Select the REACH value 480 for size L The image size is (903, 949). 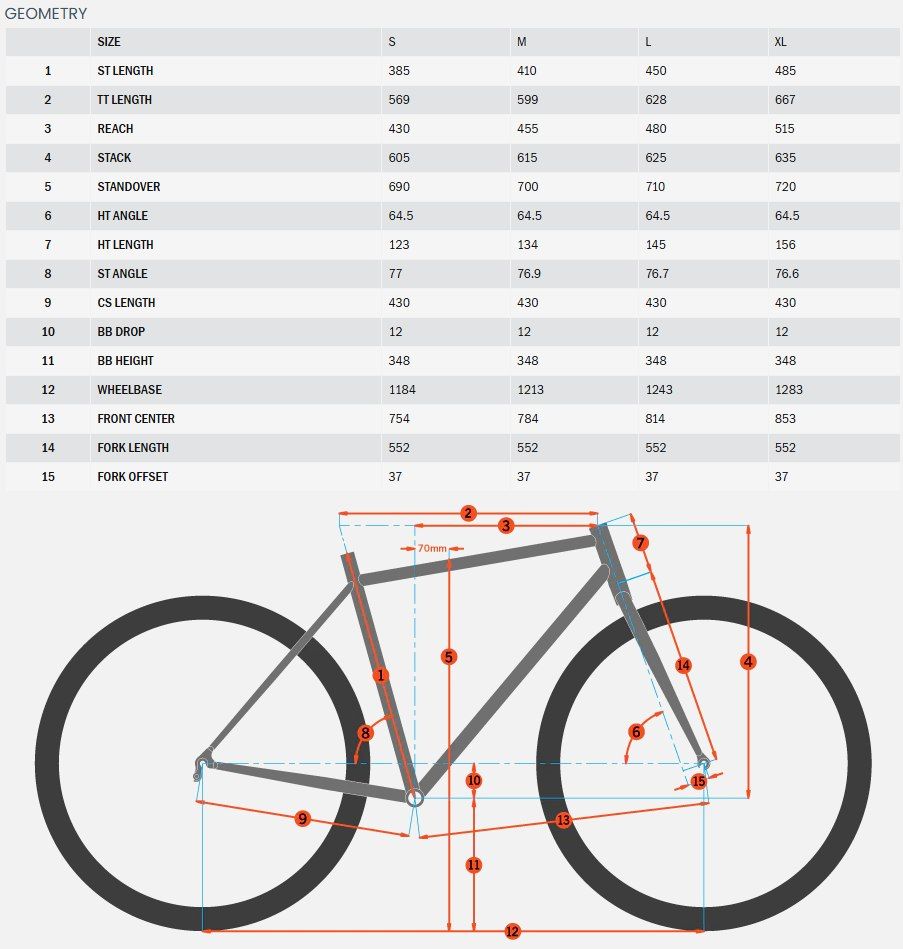click(656, 129)
